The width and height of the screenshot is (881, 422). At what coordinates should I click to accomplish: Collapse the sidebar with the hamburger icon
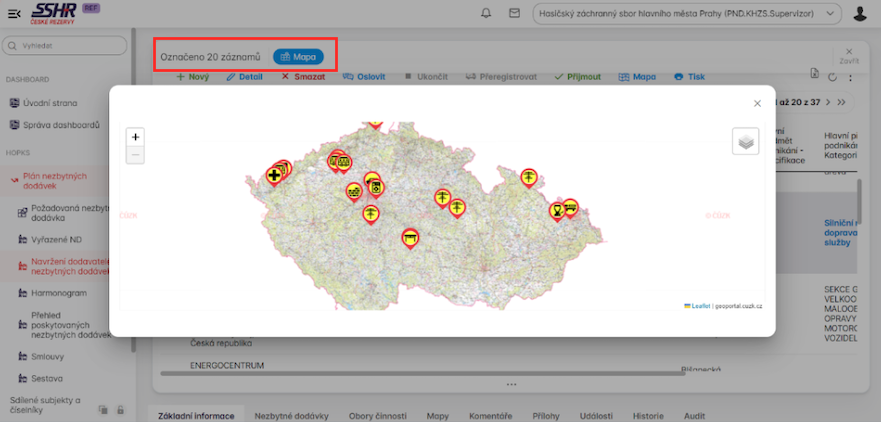tap(14, 14)
